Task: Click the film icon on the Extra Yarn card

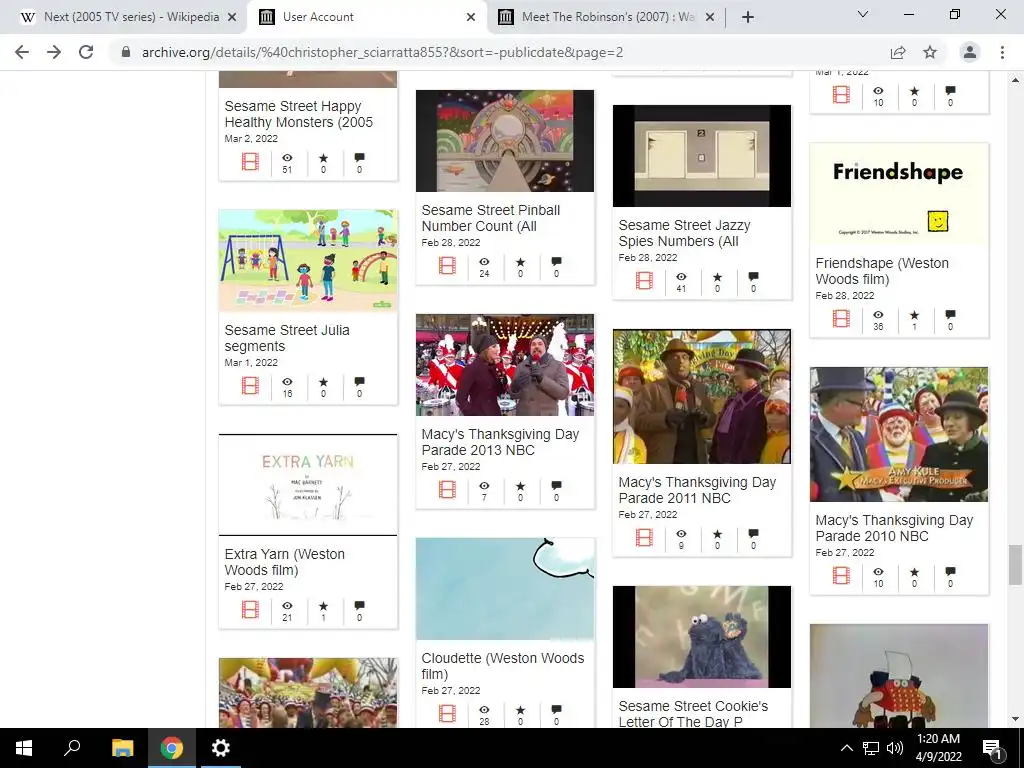Action: (250, 609)
